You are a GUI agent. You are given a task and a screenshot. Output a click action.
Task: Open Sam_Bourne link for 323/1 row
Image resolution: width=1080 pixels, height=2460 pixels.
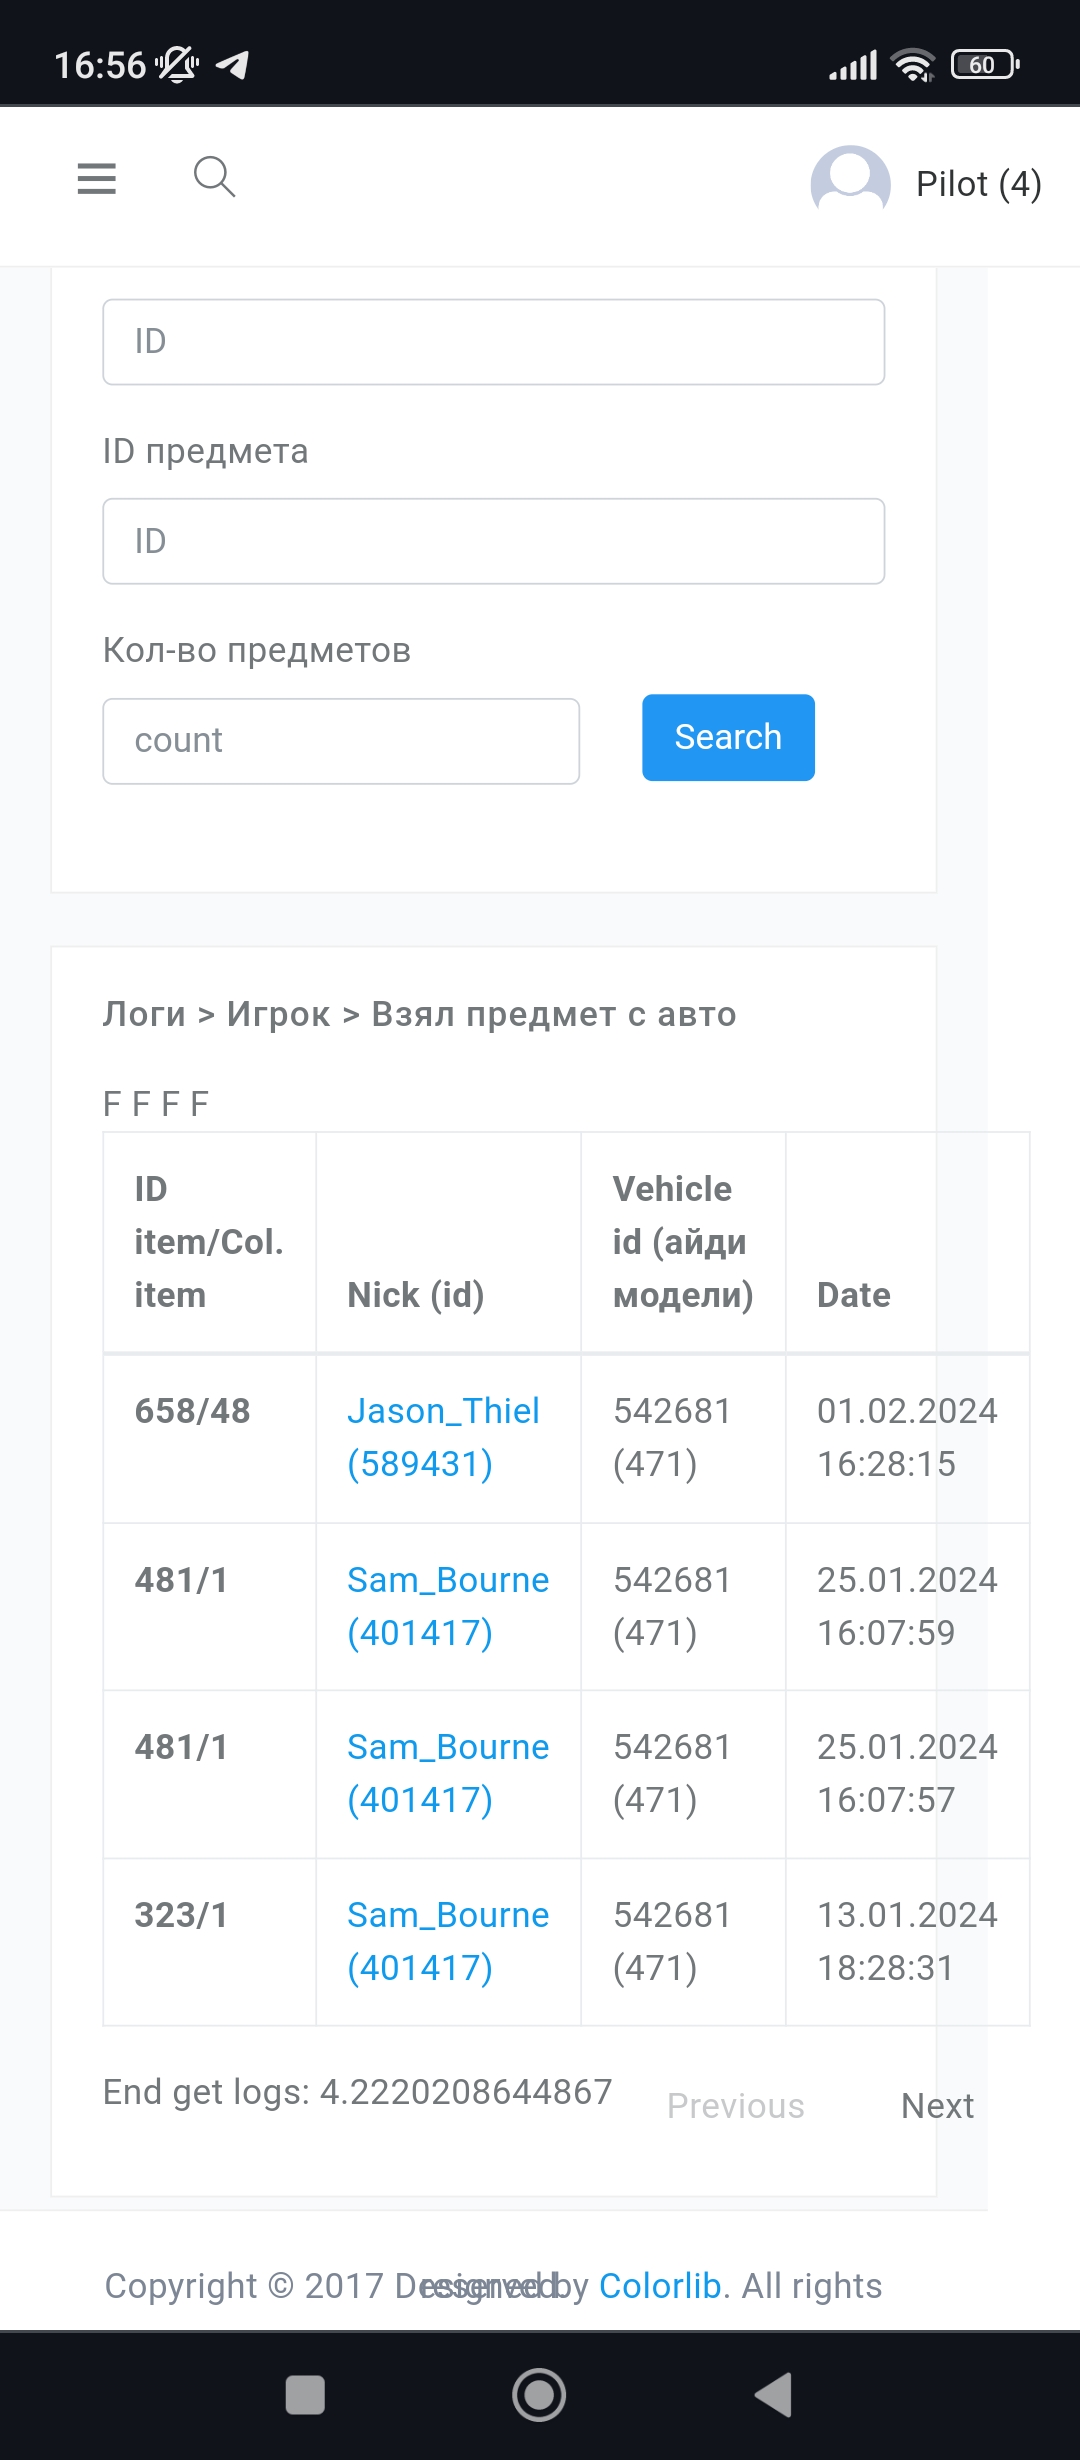pyautogui.click(x=448, y=1941)
